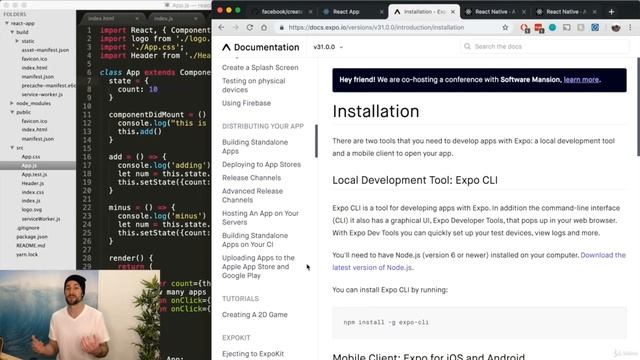The image size is (640, 360).
Task: Select App.js in Sublime sidebar
Action: pos(29,165)
